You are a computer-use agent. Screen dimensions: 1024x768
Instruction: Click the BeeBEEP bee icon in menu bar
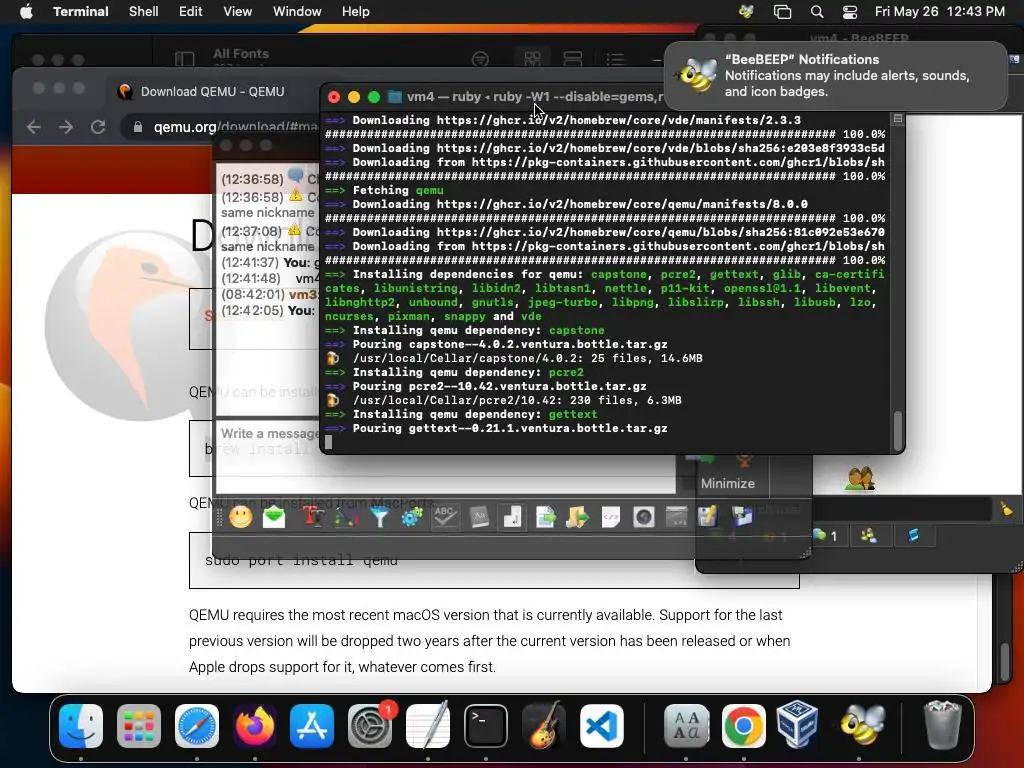click(x=746, y=11)
